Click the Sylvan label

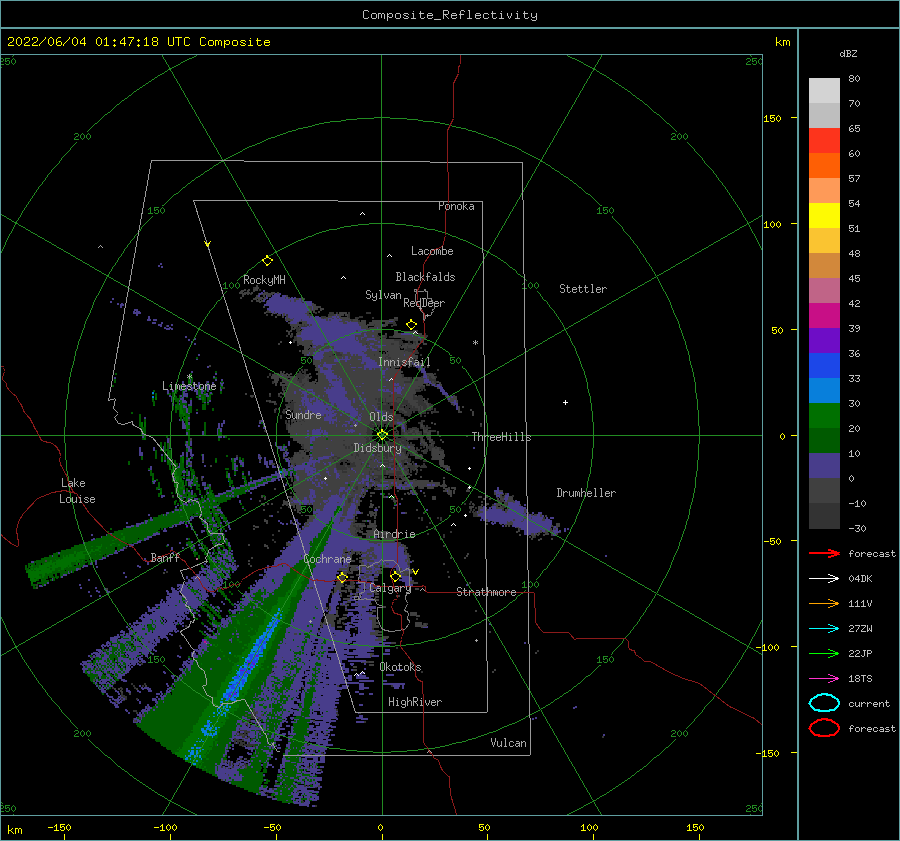point(383,295)
